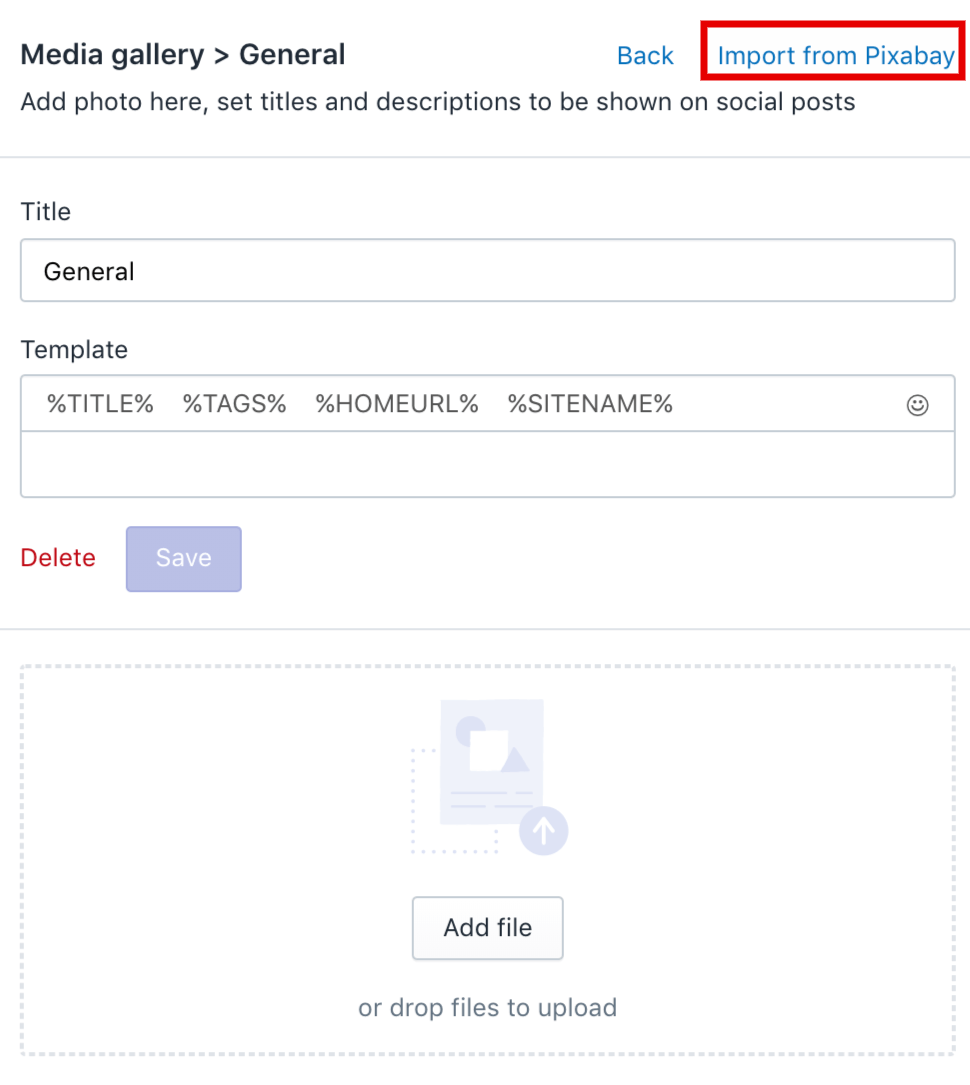Open the emoji picker in Template field
The width and height of the screenshot is (970, 1085).
pyautogui.click(x=917, y=405)
